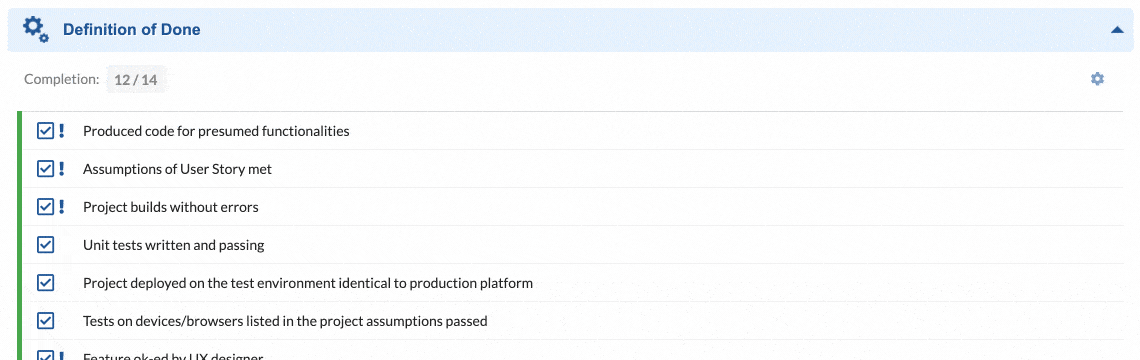Select the Unit tests written and passing text
1140x360 pixels.
coord(174,245)
